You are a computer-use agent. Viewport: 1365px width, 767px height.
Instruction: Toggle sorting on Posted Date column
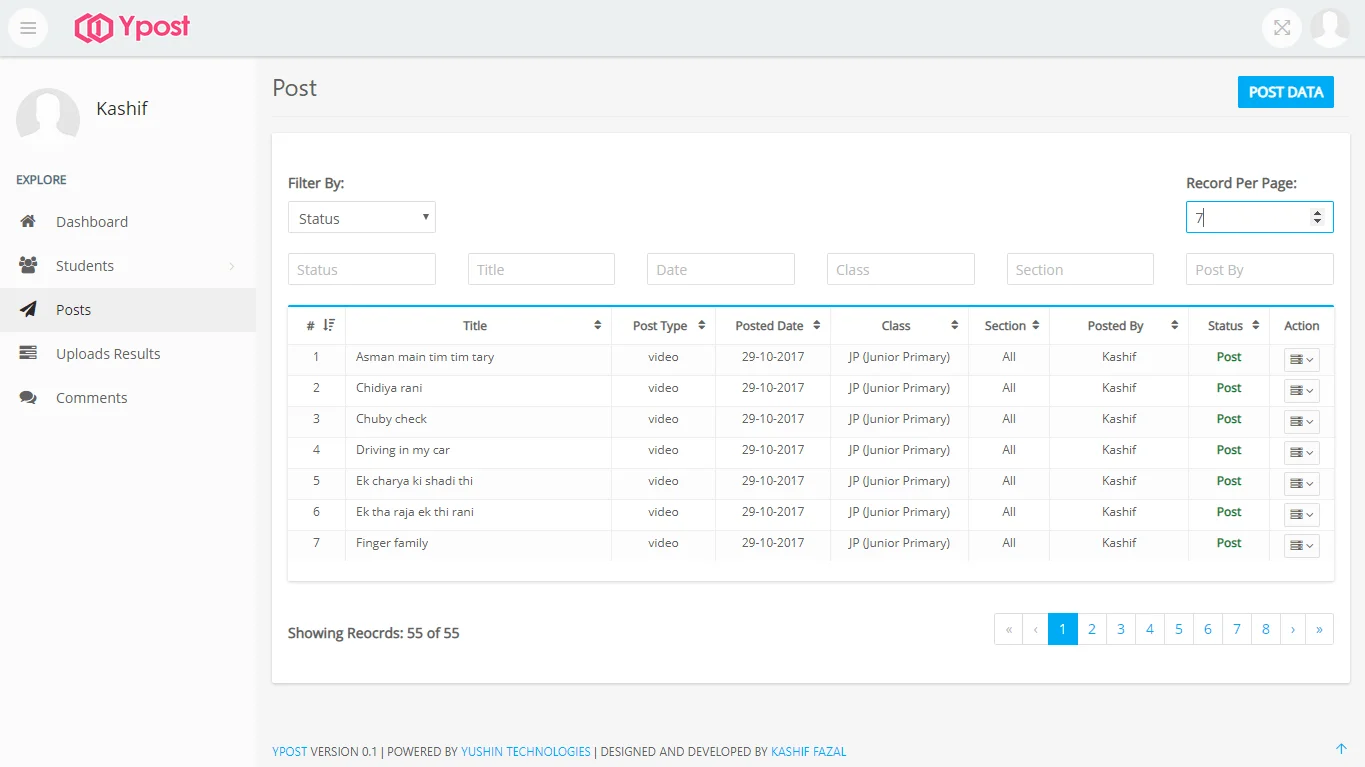point(816,326)
